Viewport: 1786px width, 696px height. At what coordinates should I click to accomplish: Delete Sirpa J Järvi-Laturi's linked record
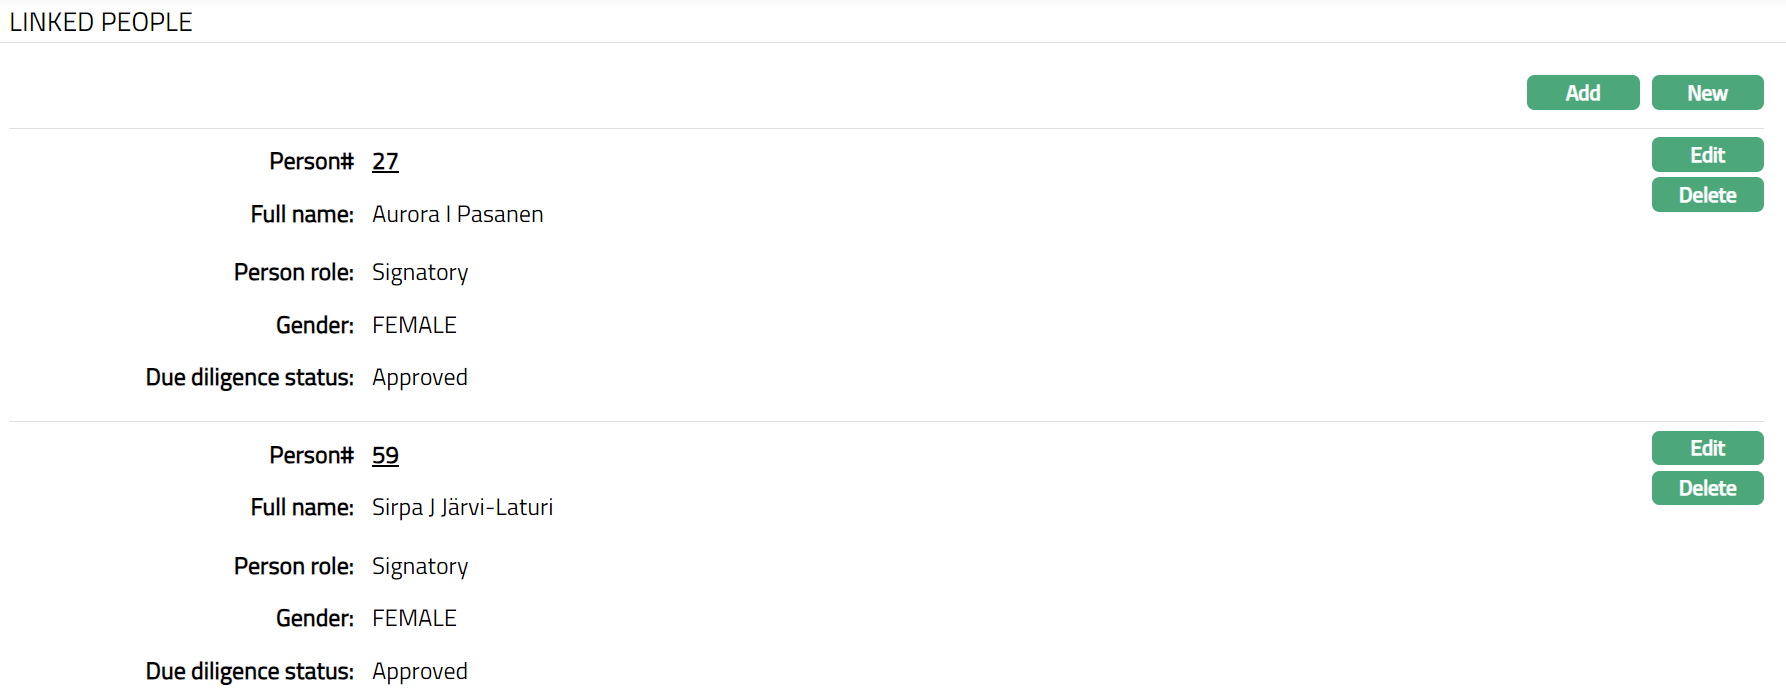1707,488
